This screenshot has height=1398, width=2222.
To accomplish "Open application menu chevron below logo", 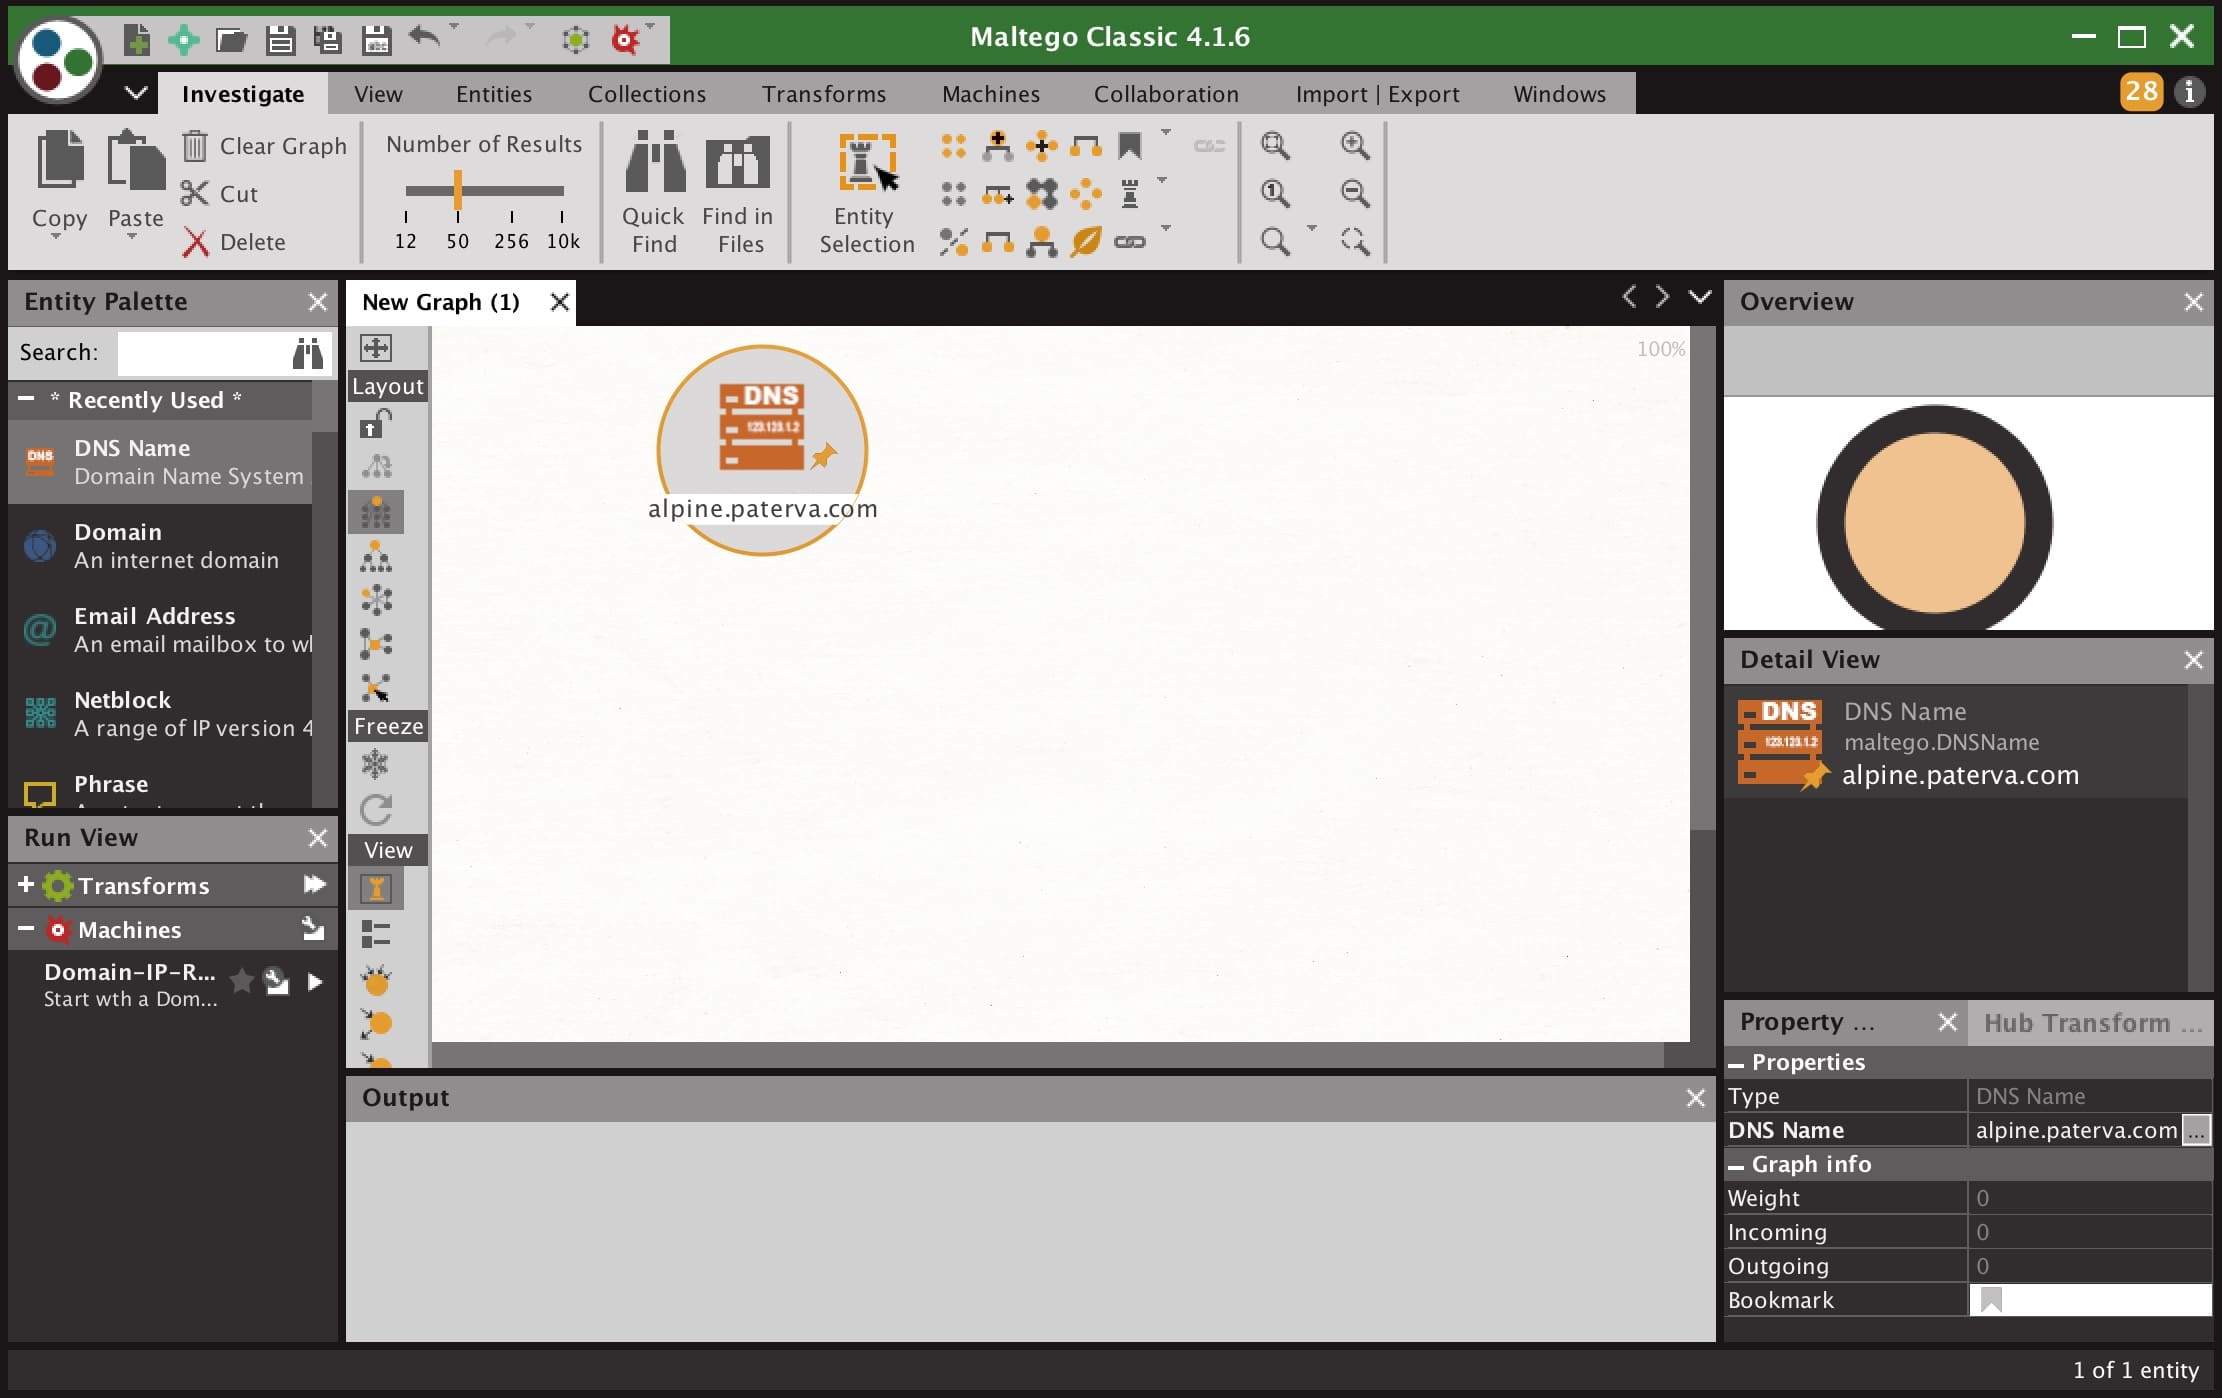I will (136, 93).
